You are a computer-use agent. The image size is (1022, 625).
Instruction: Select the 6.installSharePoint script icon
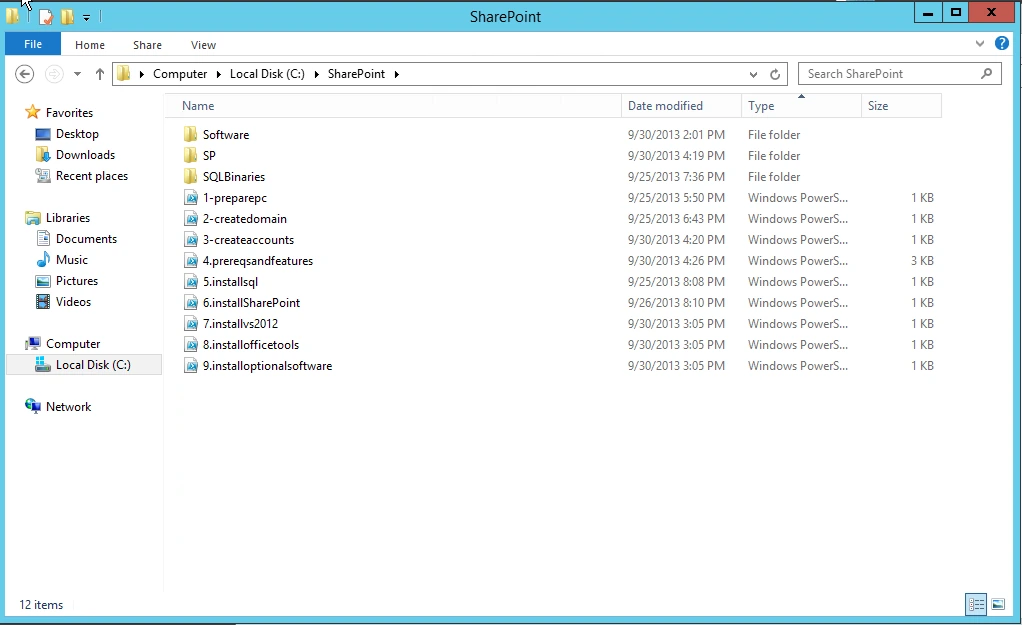191,302
